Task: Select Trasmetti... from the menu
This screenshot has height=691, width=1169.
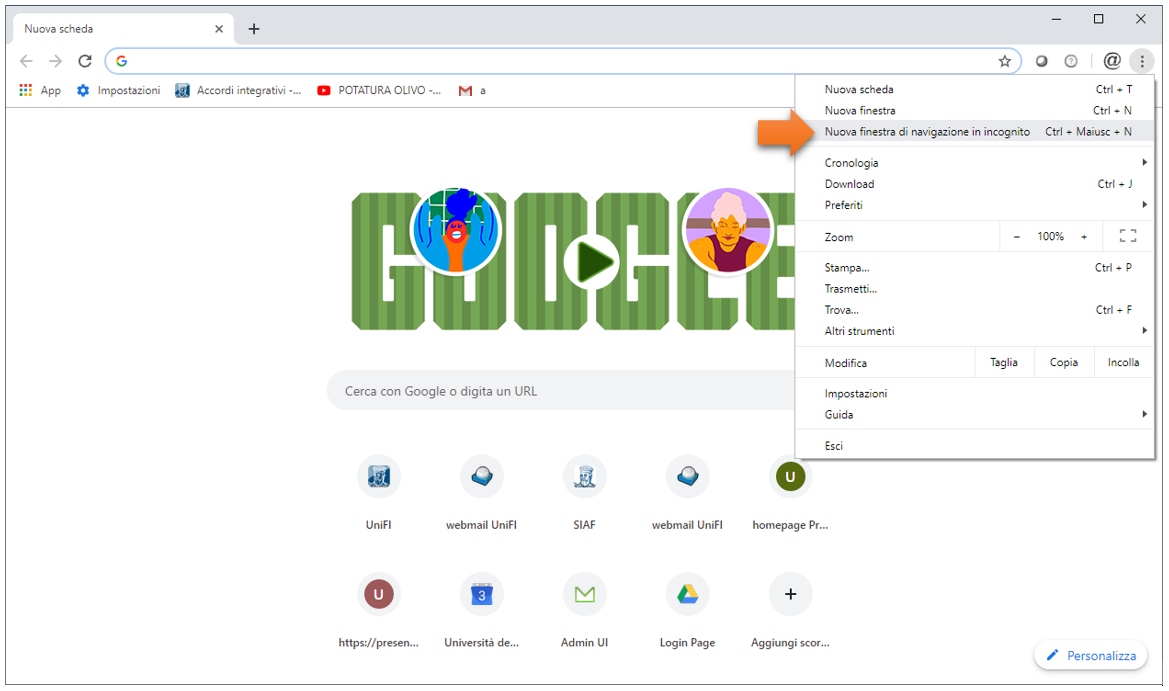Action: click(975, 288)
